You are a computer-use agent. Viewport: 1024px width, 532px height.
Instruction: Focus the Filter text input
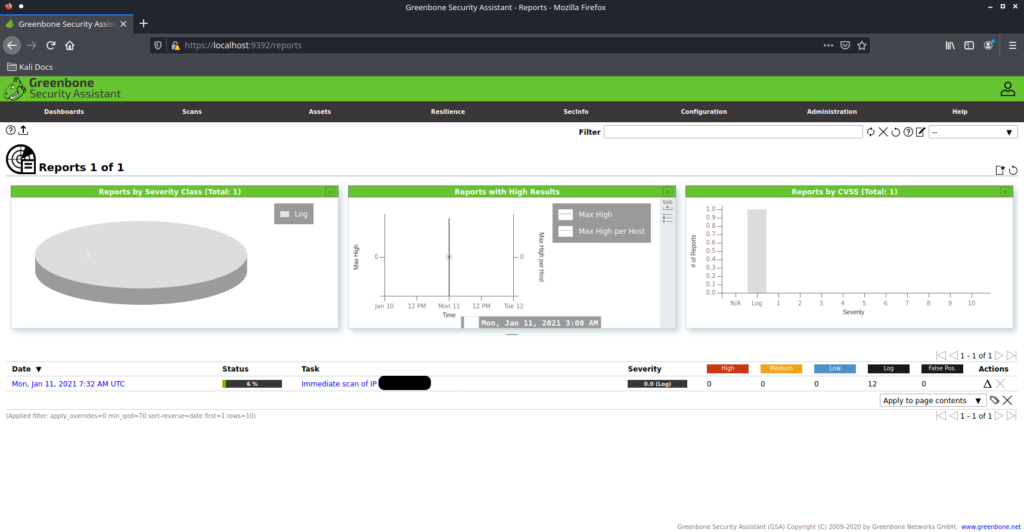point(733,132)
